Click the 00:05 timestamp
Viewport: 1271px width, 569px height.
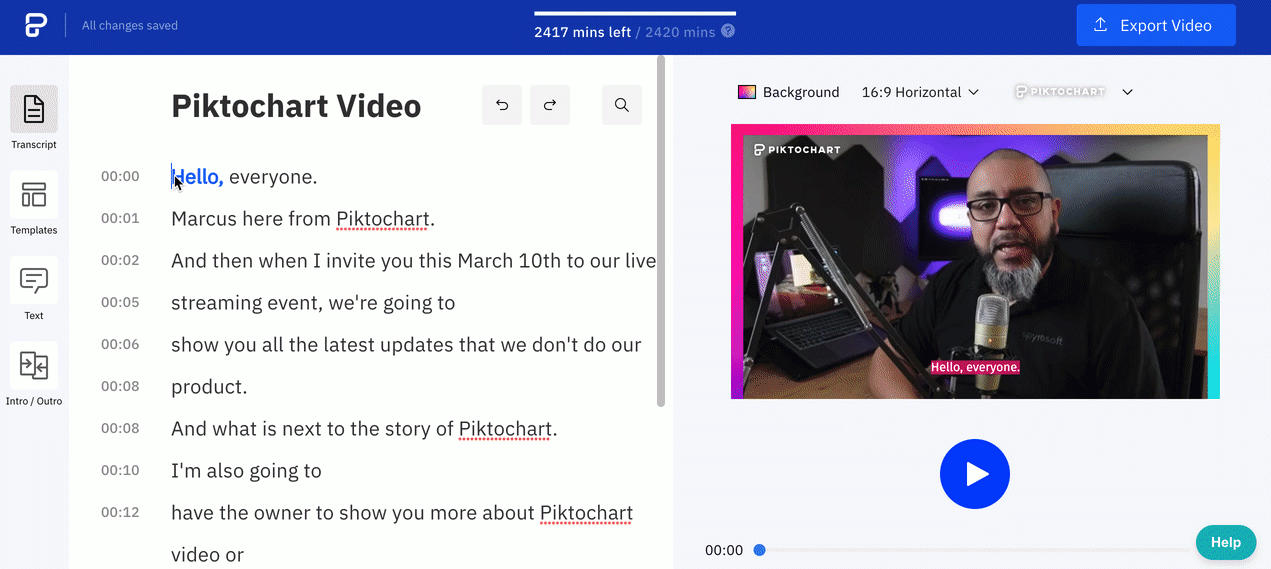120,303
